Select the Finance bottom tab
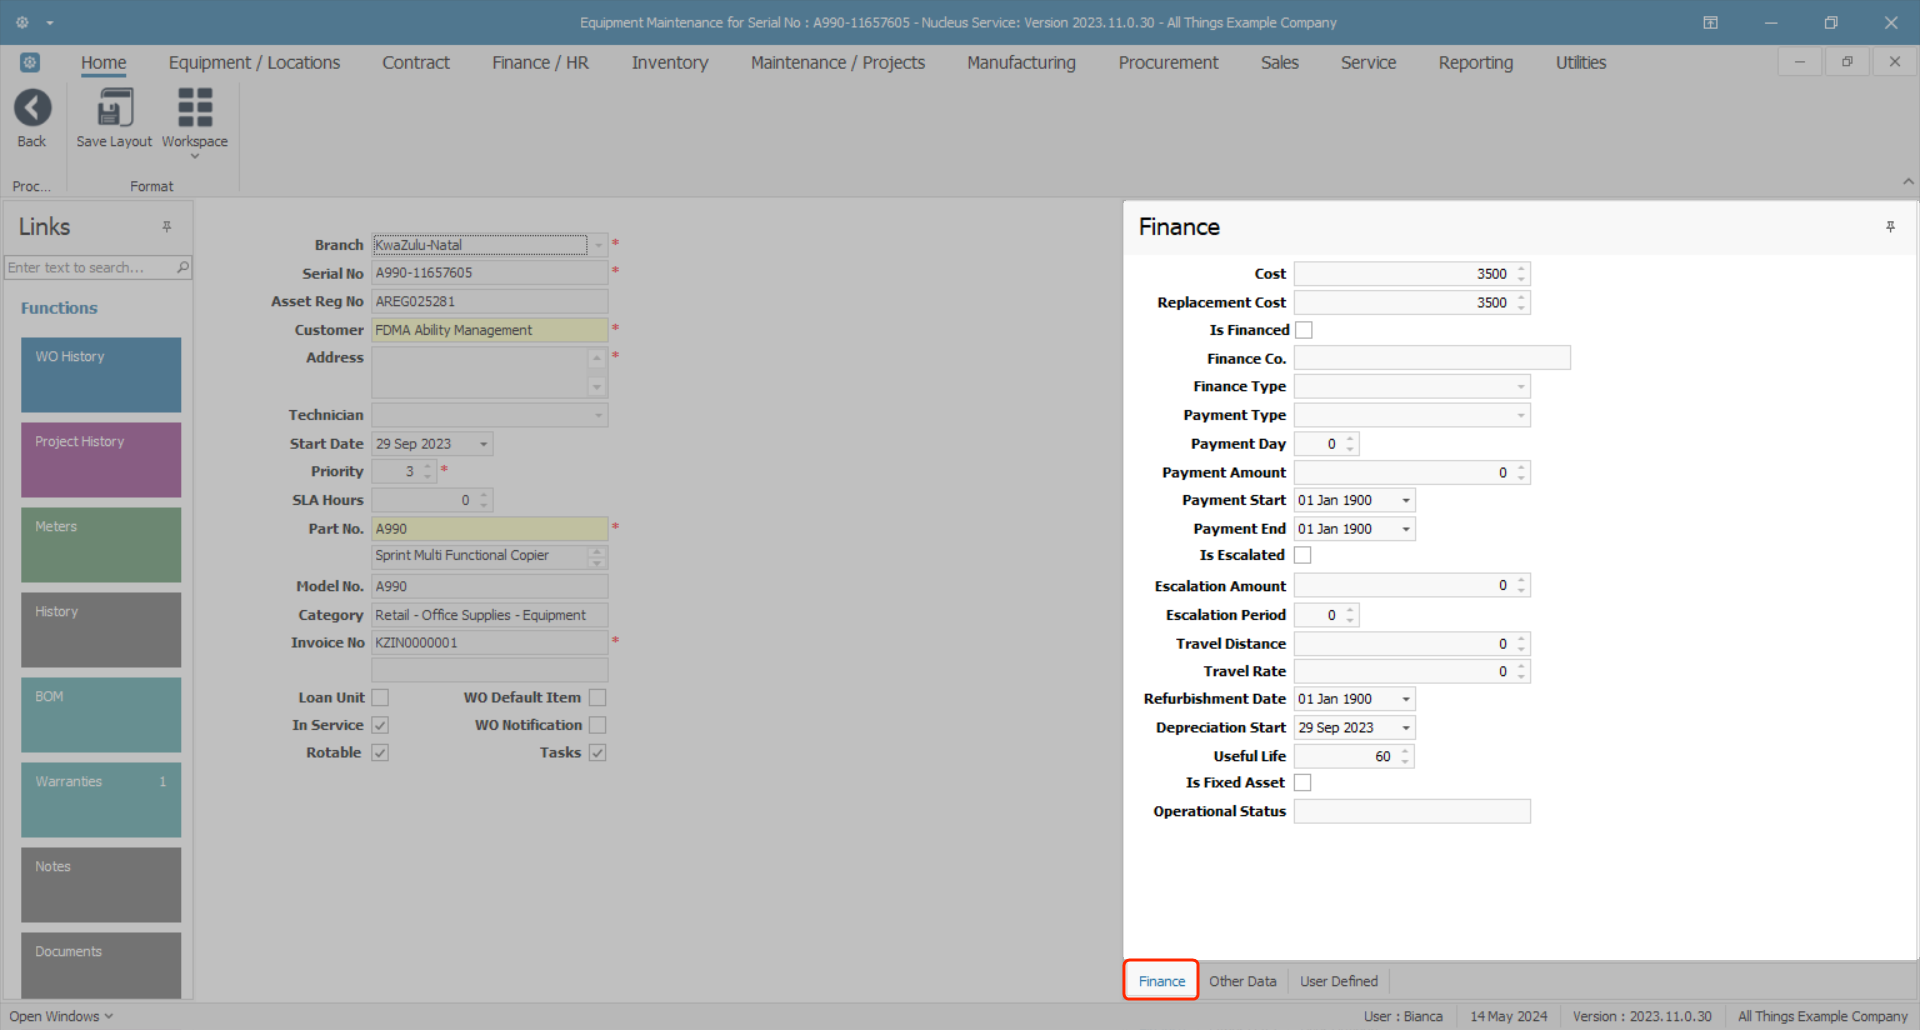 (x=1162, y=981)
